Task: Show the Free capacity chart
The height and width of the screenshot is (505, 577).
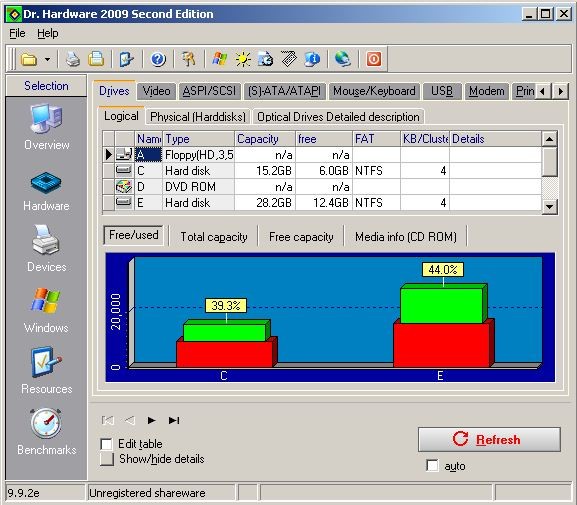Action: coord(301,237)
